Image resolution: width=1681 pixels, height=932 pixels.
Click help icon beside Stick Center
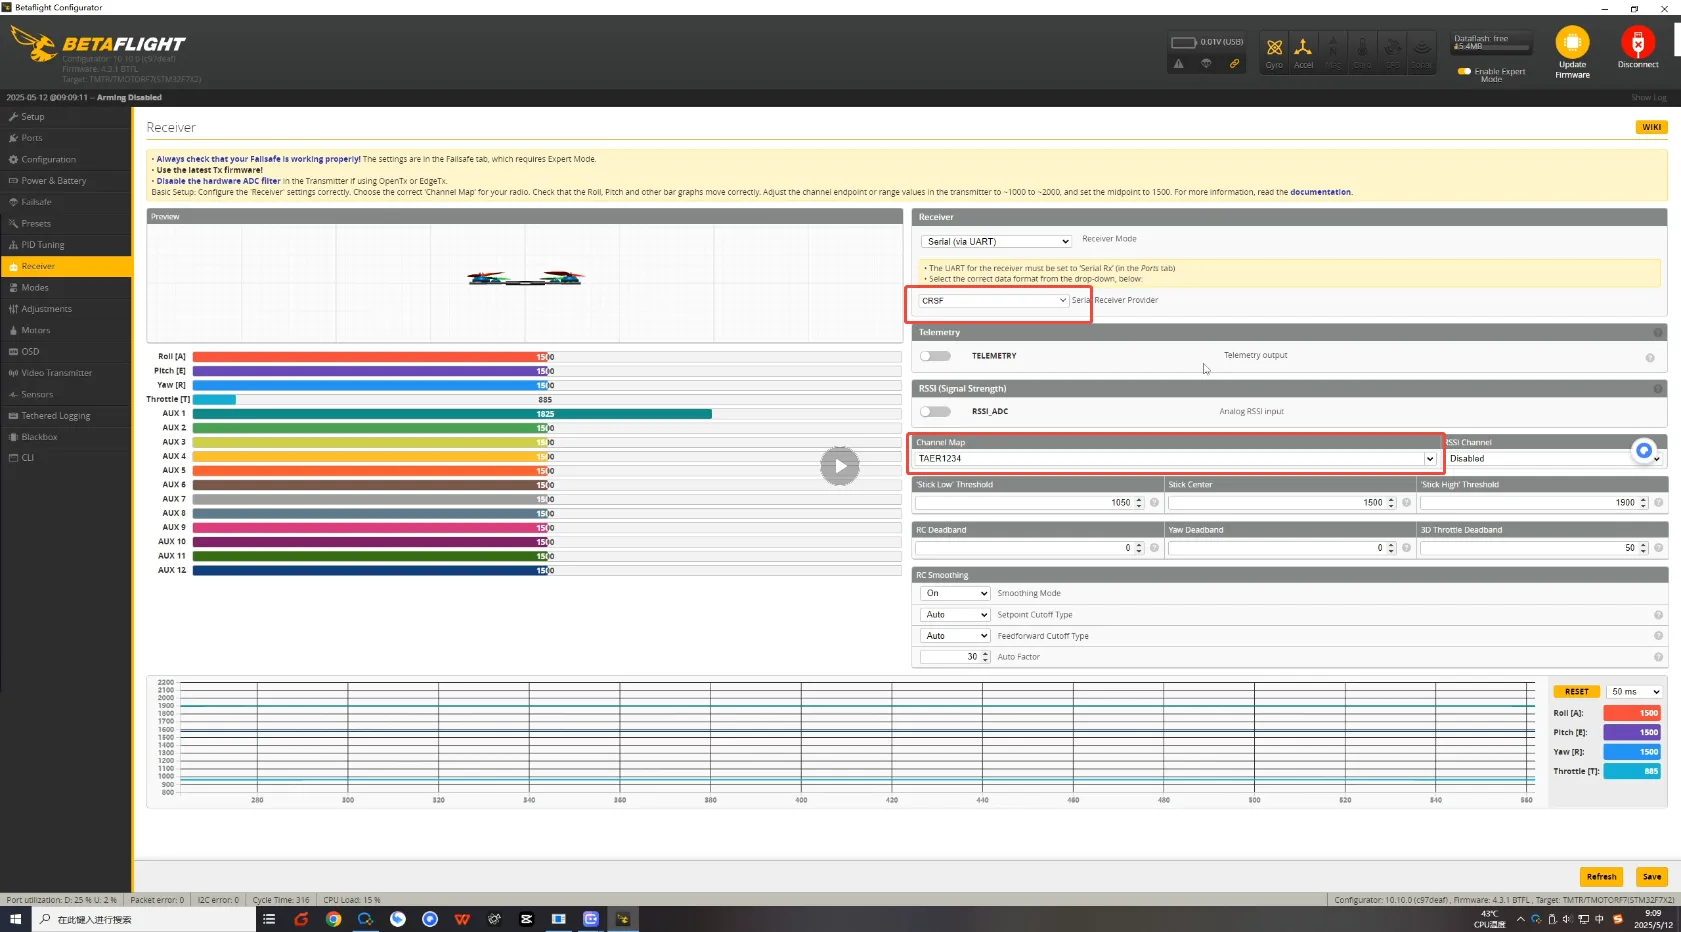click(x=1406, y=503)
